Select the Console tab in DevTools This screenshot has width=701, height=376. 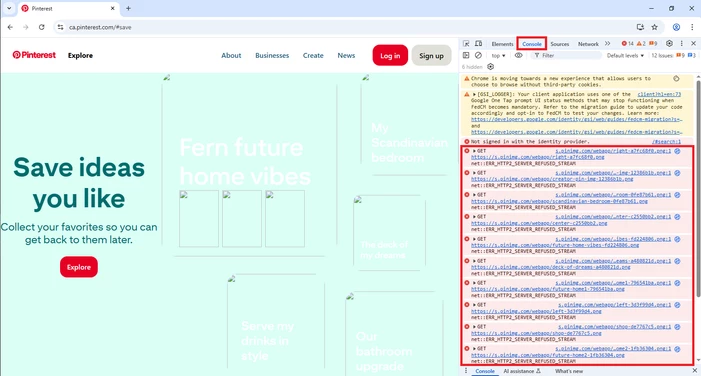click(x=532, y=44)
